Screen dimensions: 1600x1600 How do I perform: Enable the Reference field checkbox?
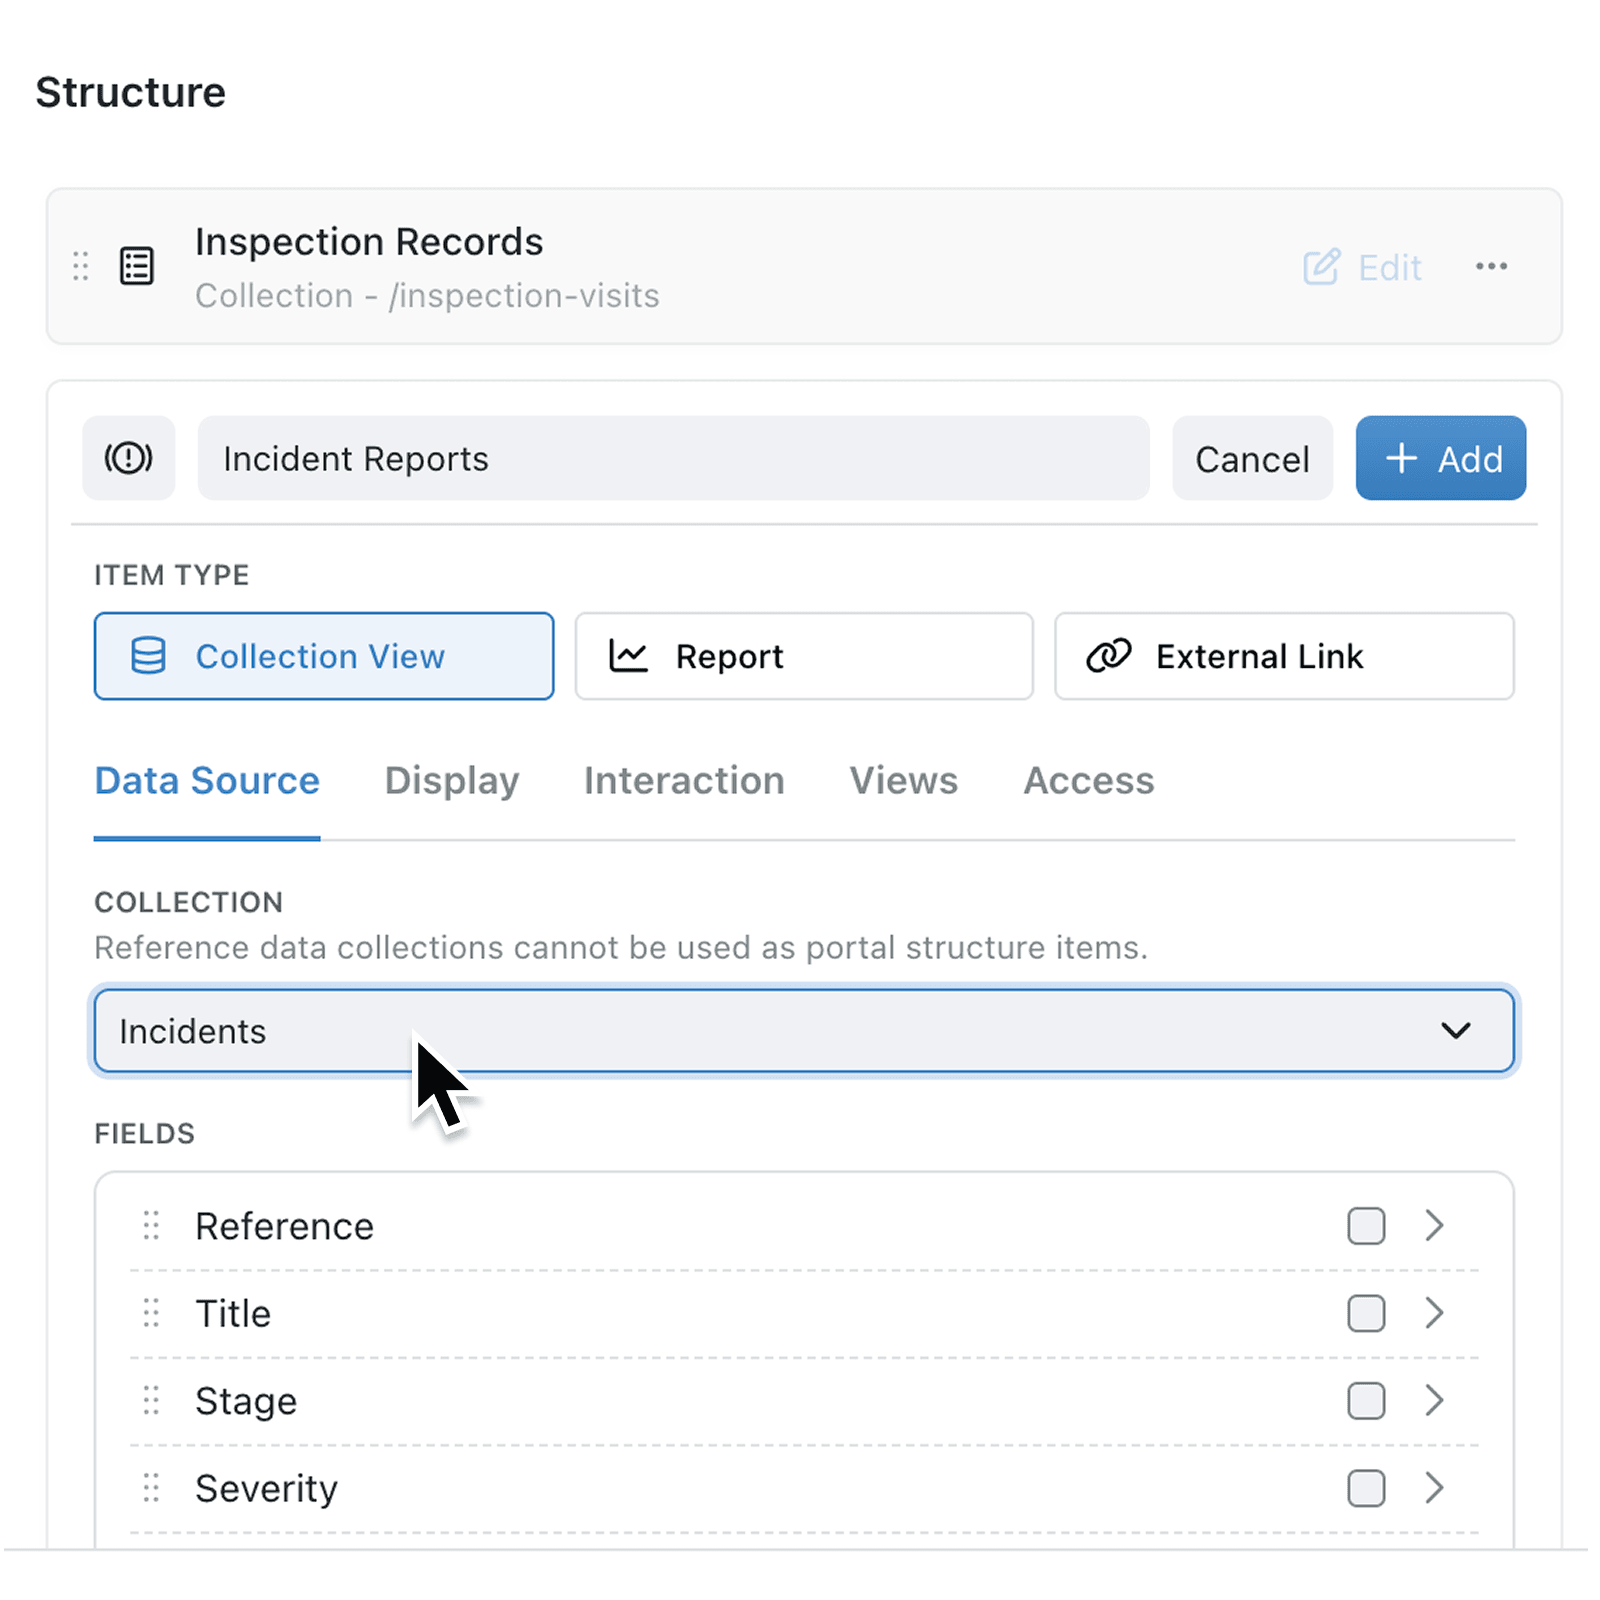1366,1226
